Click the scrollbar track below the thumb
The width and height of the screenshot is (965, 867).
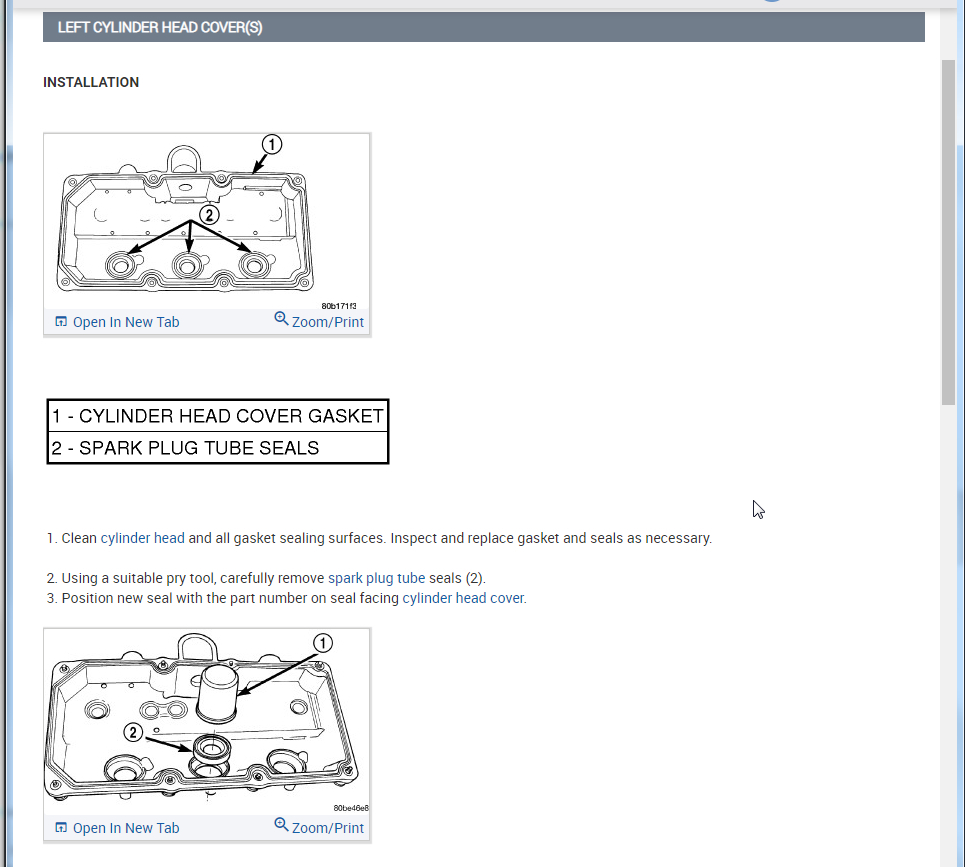tap(948, 634)
